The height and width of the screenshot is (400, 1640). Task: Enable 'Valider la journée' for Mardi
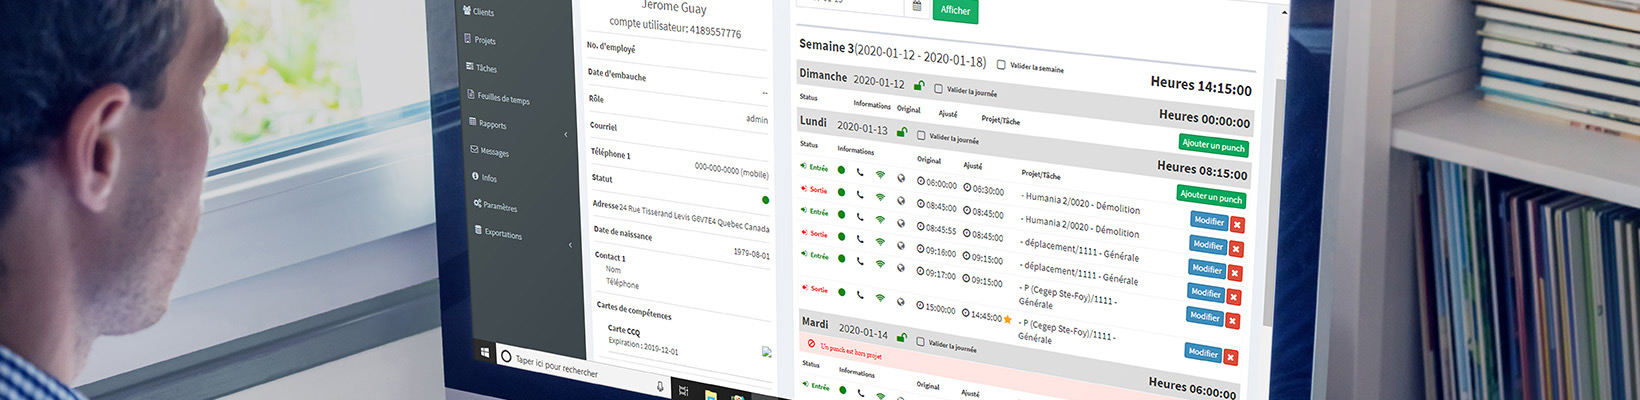(x=920, y=342)
